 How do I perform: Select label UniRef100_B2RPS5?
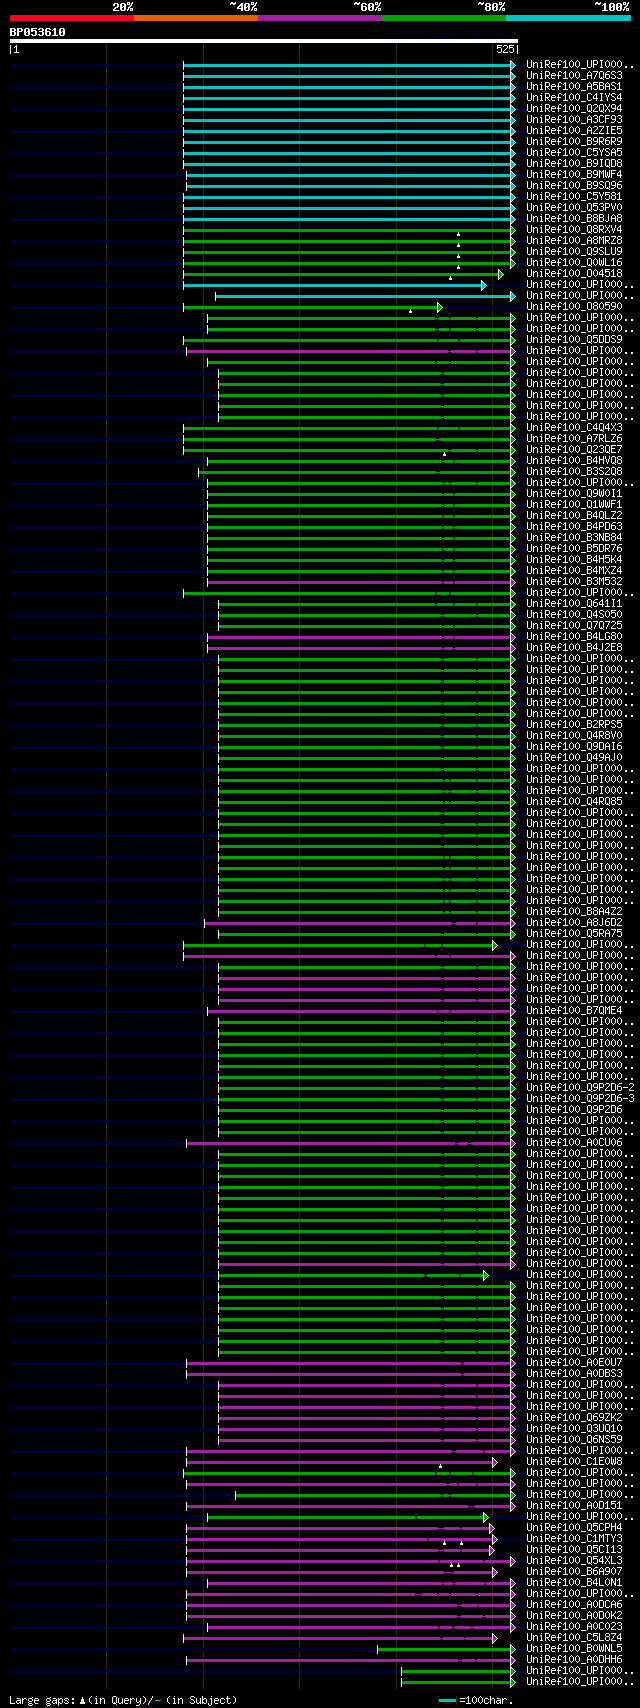574,724
